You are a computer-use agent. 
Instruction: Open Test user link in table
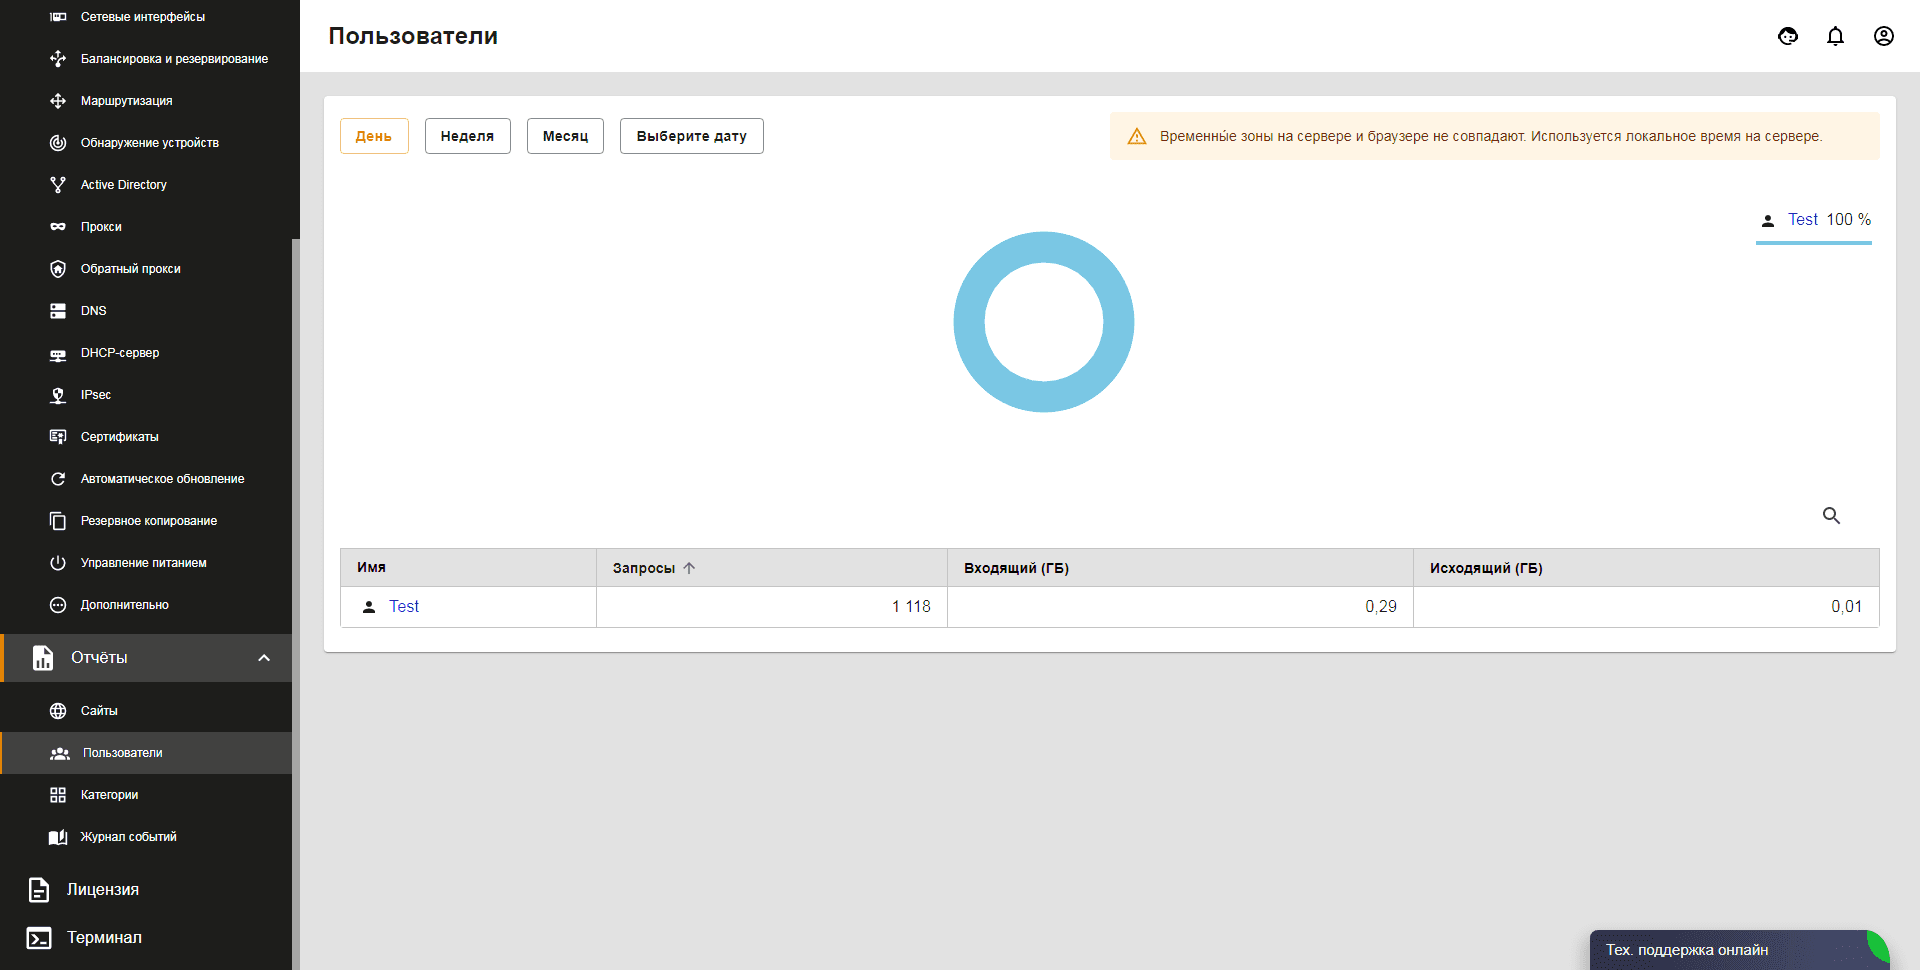404,607
